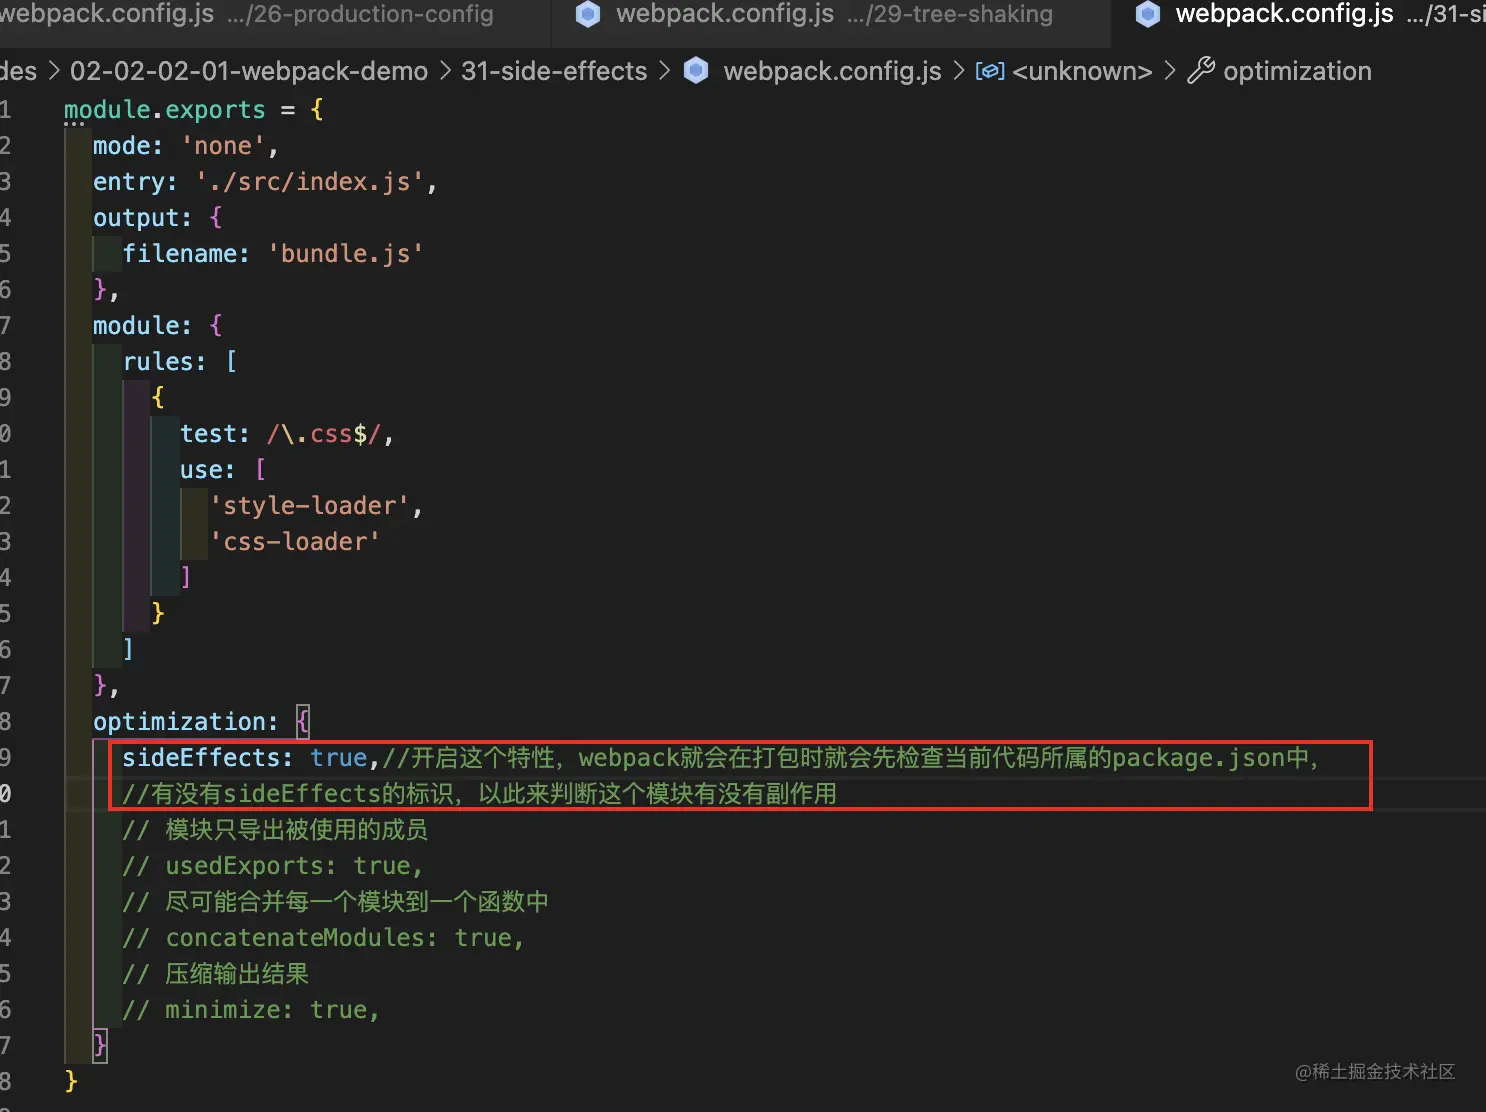Screen dimensions: 1486x1112
Task: Click the rules: [ line
Action: tap(180, 361)
